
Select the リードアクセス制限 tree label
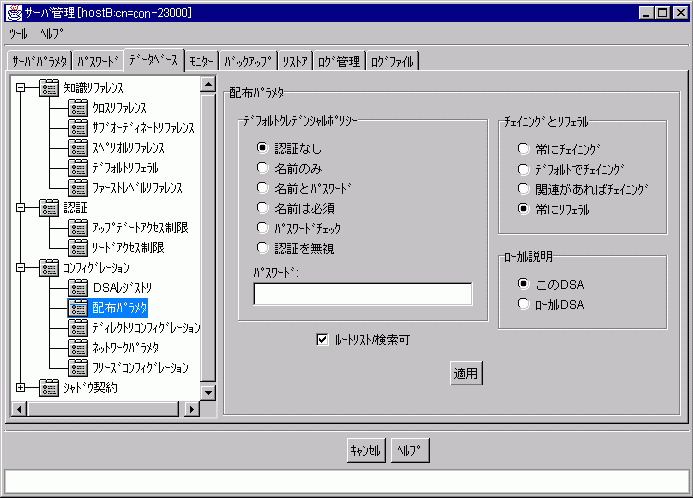(x=128, y=247)
